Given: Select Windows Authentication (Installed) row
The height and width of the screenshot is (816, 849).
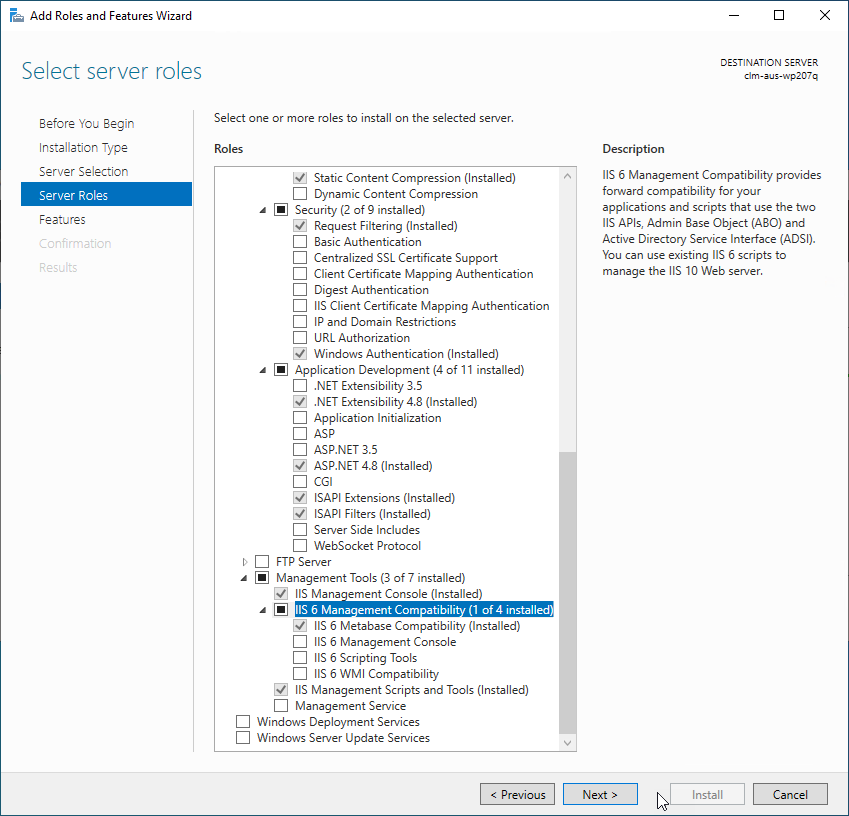Looking at the screenshot, I should tap(406, 354).
